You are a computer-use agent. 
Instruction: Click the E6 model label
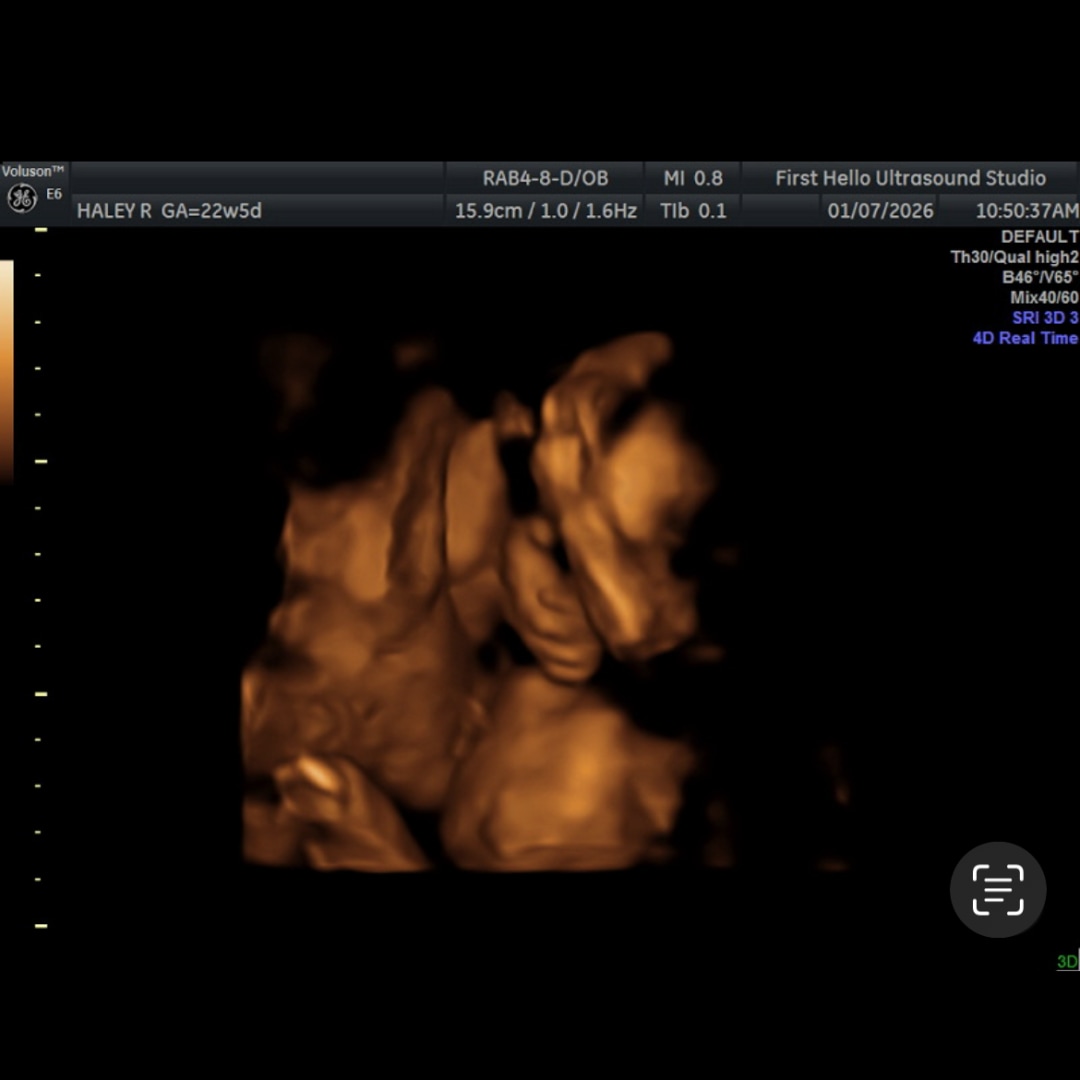point(53,194)
